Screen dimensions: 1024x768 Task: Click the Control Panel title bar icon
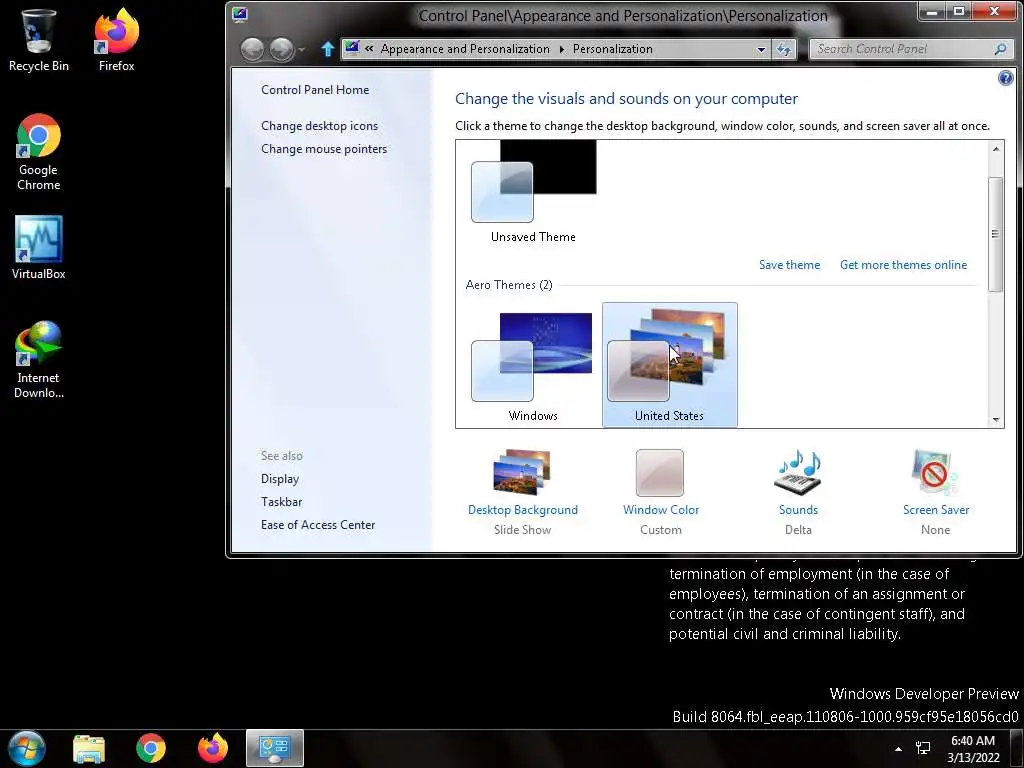point(240,14)
